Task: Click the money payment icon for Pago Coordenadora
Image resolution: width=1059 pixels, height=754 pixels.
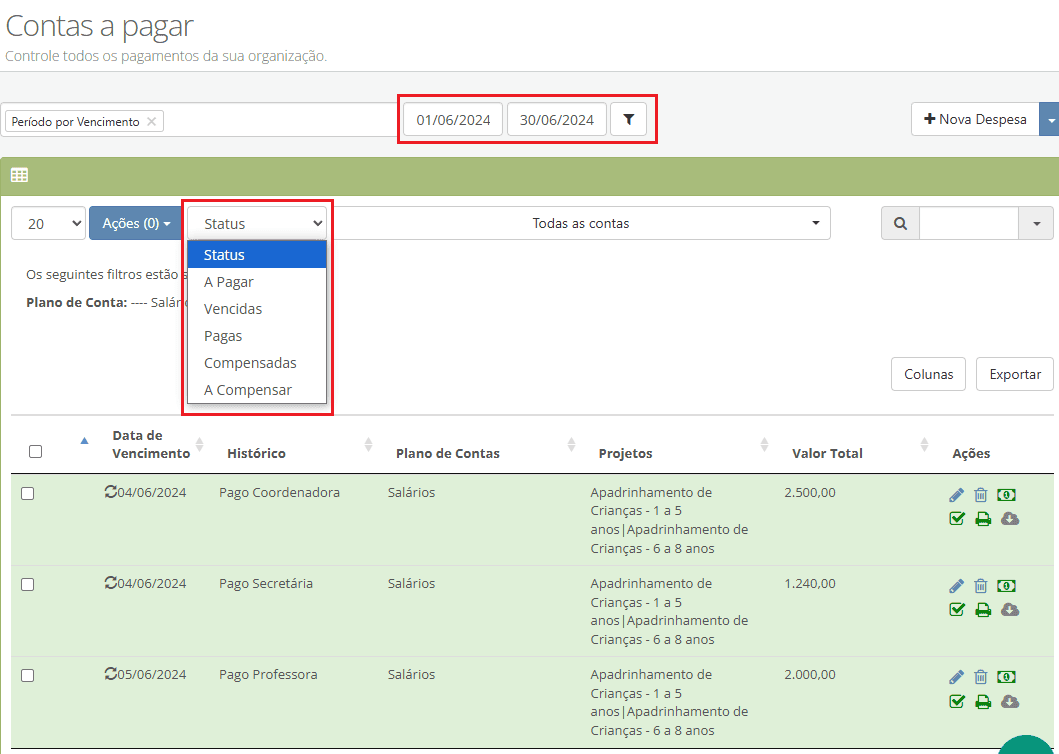Action: [x=1006, y=495]
